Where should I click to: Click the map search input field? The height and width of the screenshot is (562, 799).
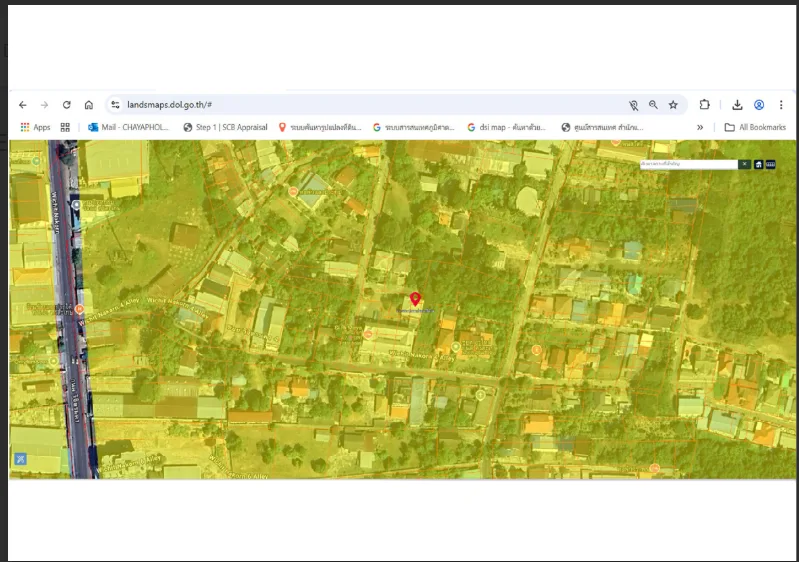click(x=688, y=164)
